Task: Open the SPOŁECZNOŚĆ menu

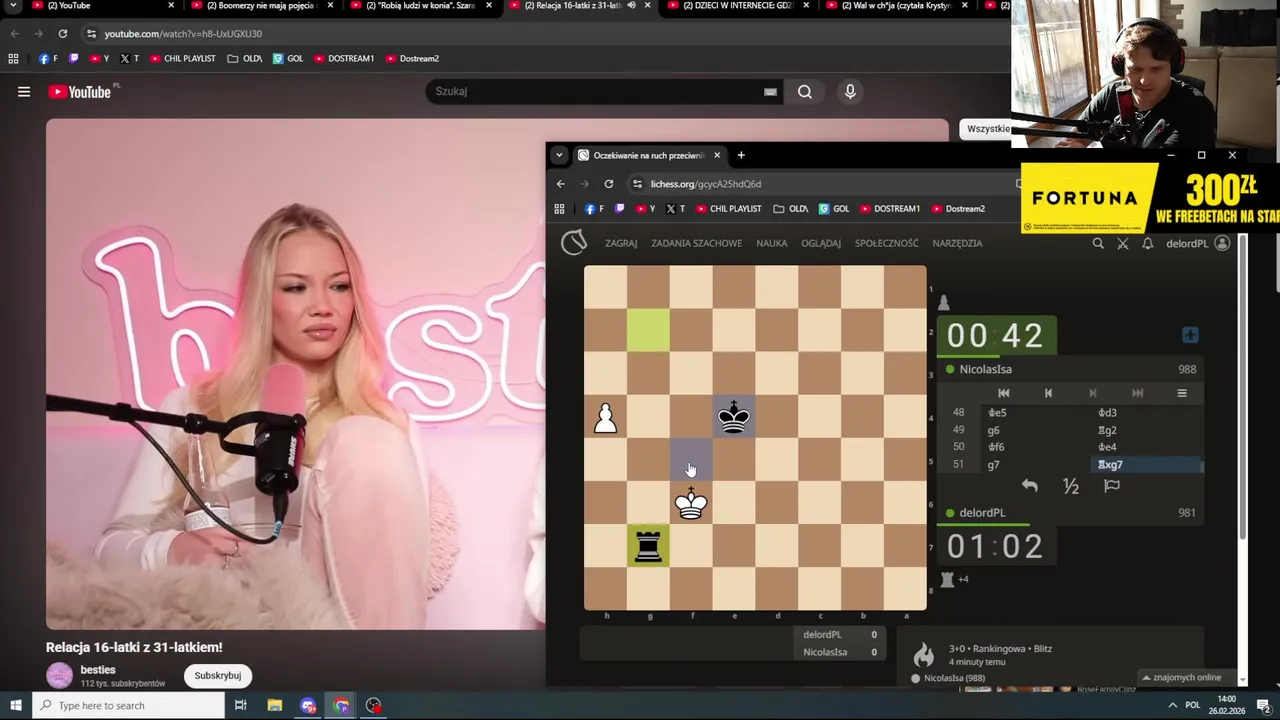Action: coord(886,243)
